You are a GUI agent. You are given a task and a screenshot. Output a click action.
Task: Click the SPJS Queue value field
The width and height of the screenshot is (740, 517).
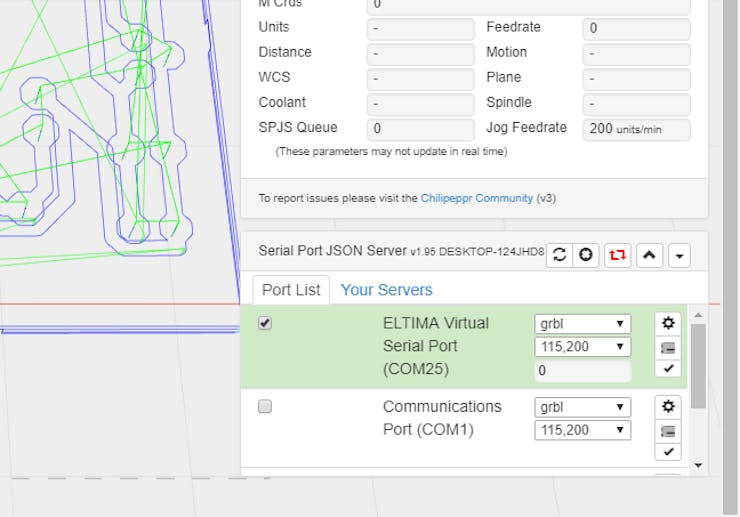420,129
